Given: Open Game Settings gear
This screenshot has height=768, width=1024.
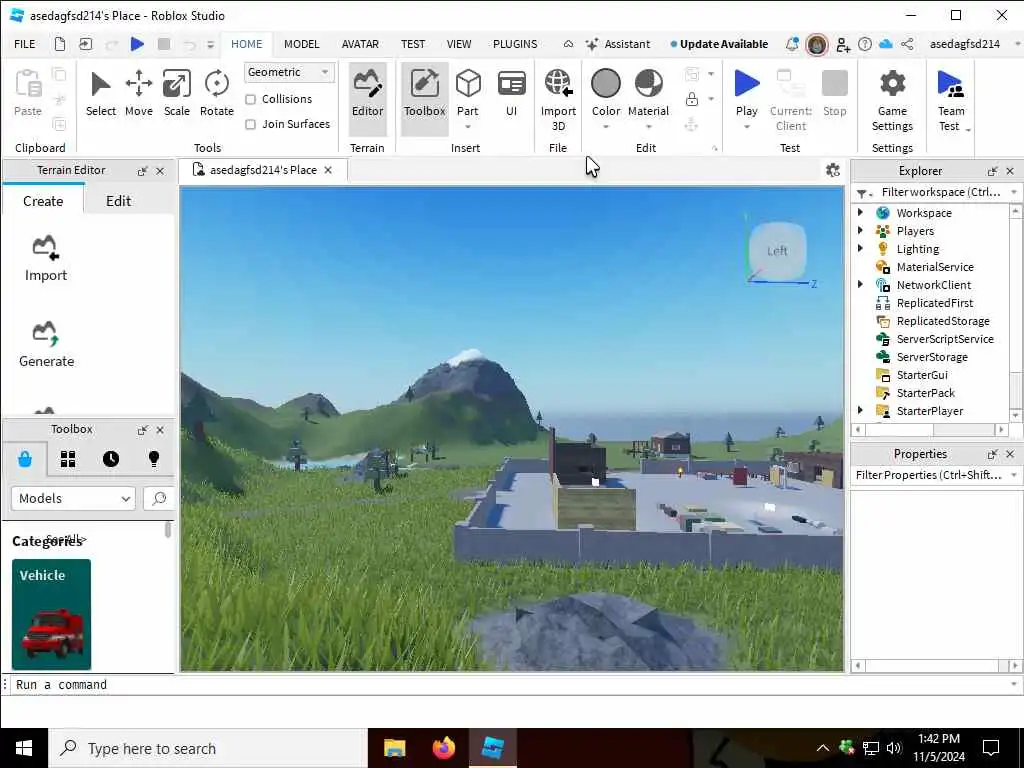Looking at the screenshot, I should [x=892, y=99].
